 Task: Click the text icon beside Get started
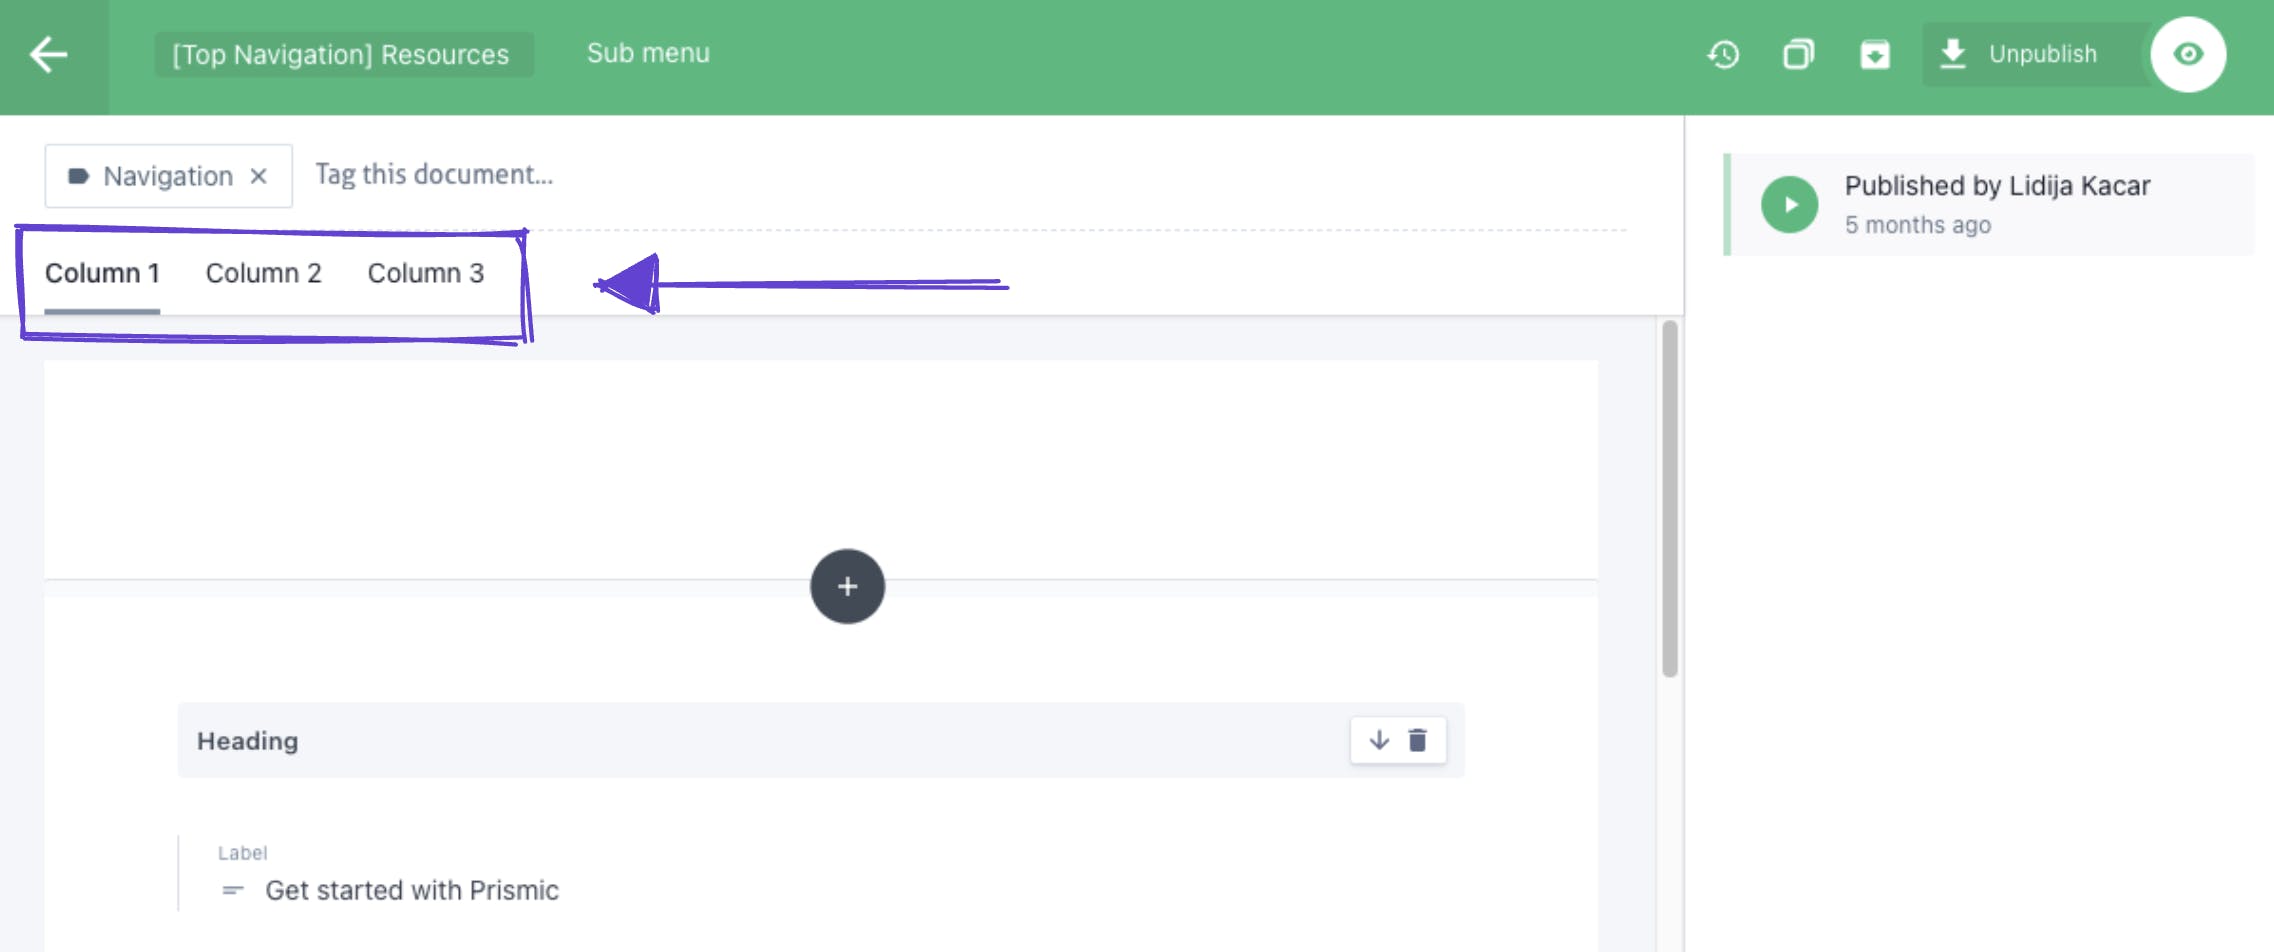[233, 890]
